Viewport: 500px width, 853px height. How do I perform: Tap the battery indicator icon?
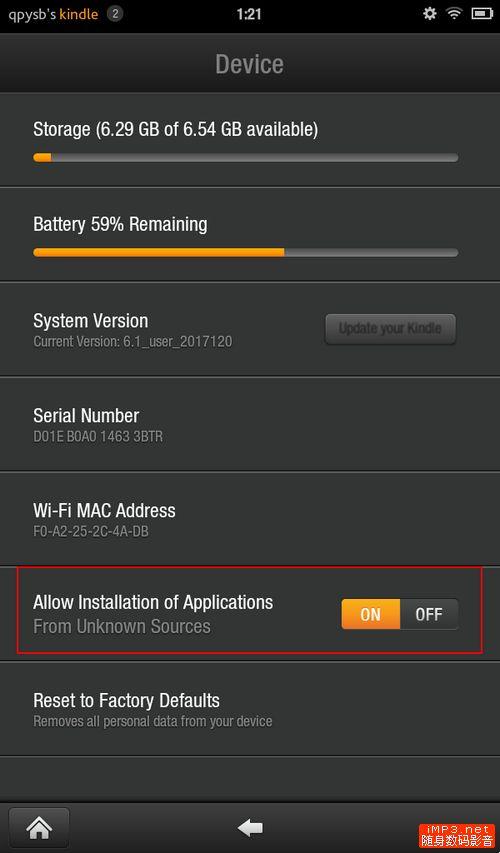coord(482,14)
